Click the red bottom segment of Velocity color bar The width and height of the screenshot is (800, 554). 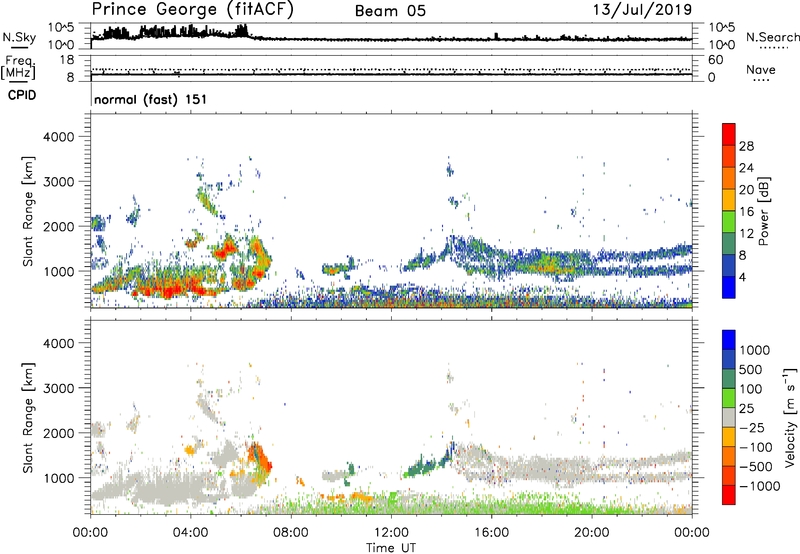coord(729,495)
